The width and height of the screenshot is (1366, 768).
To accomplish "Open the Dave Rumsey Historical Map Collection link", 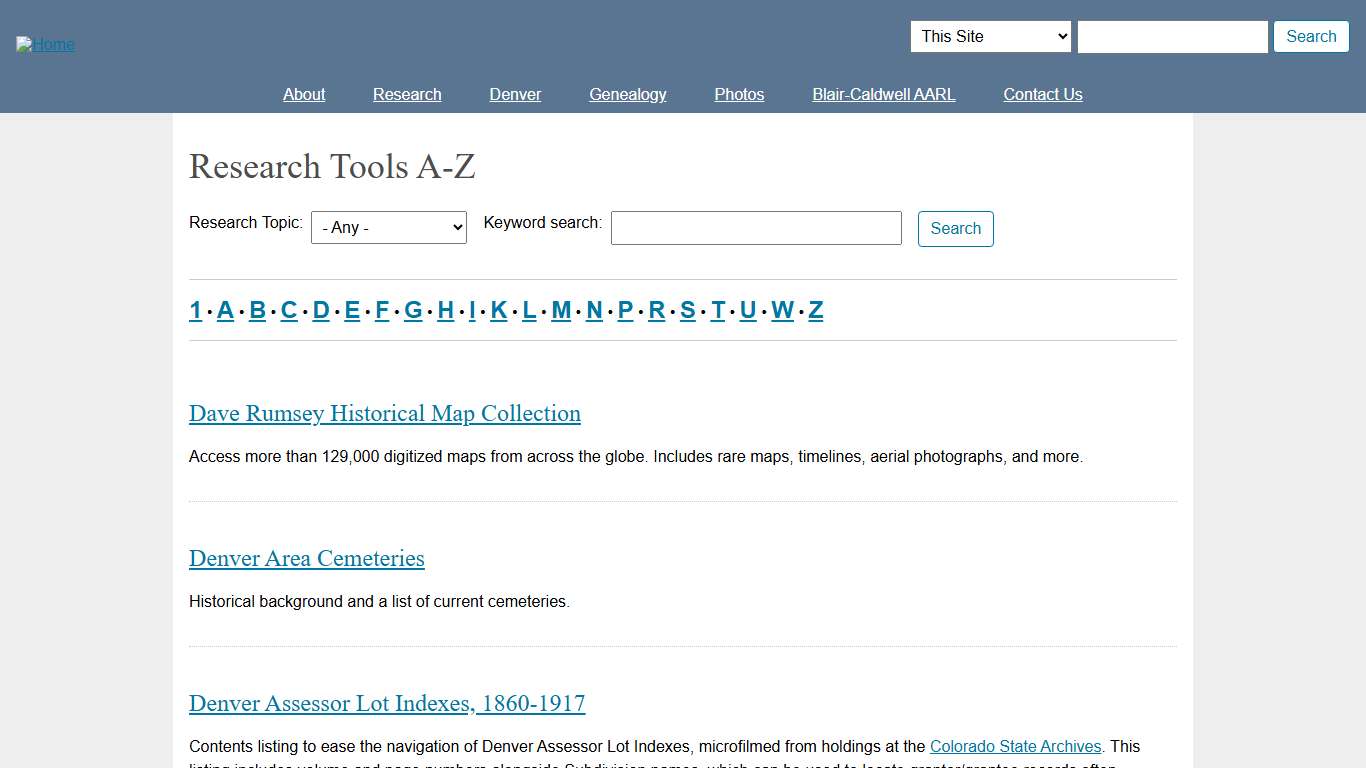I will 384,413.
